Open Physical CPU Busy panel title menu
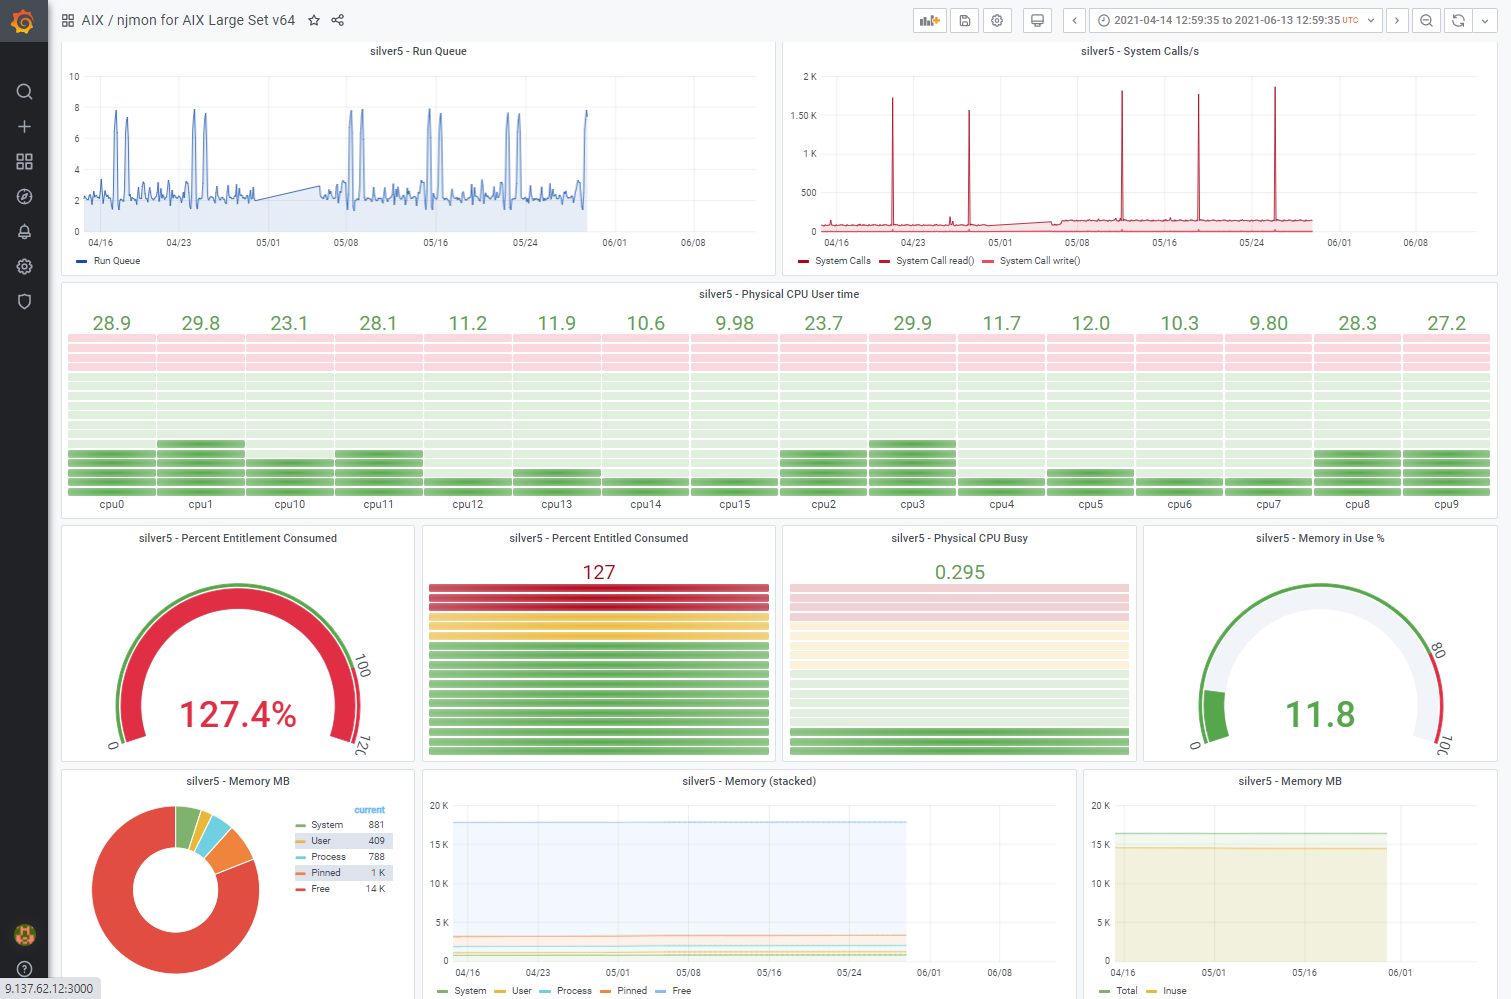Viewport: 1511px width, 999px height. pyautogui.click(x=960, y=538)
